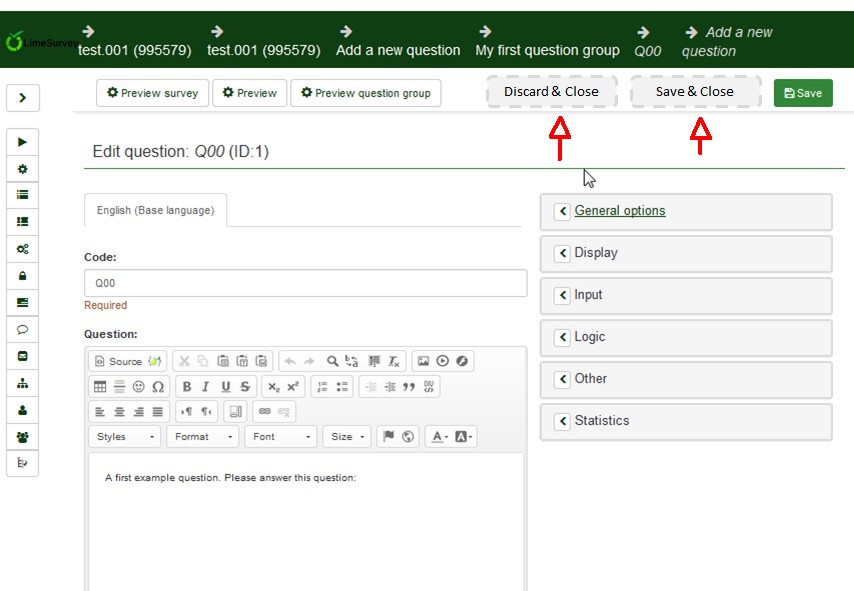Select the English (Base language) tab

[x=155, y=211]
